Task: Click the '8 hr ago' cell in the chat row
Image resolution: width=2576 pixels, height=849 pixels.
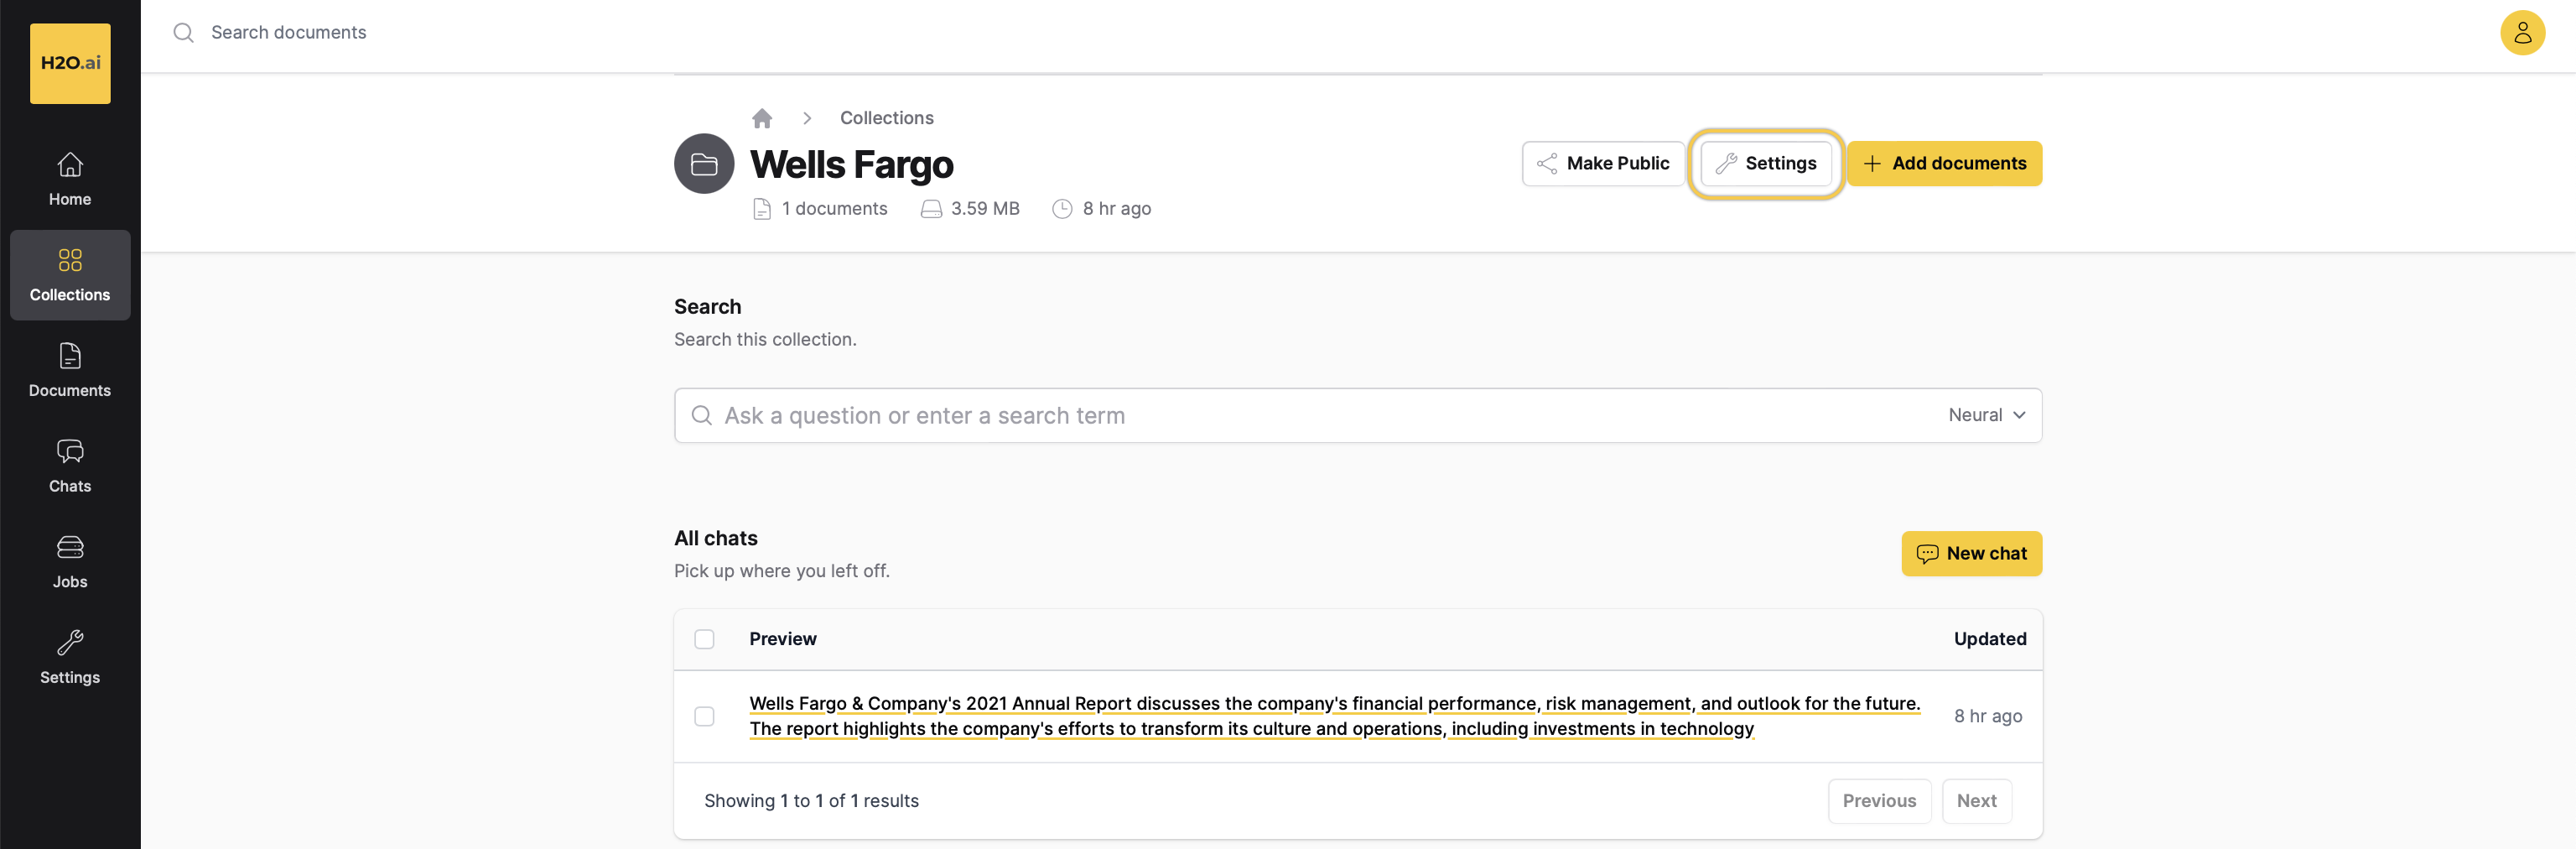Action: point(1988,716)
